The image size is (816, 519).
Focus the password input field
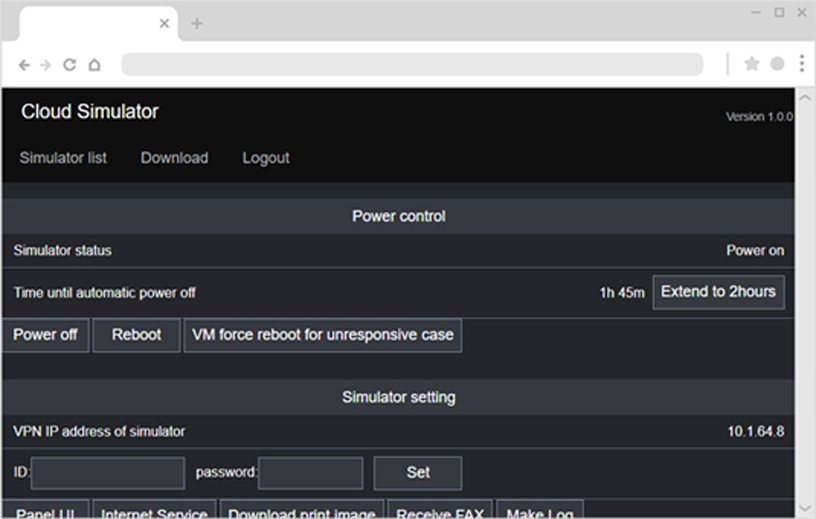click(310, 473)
